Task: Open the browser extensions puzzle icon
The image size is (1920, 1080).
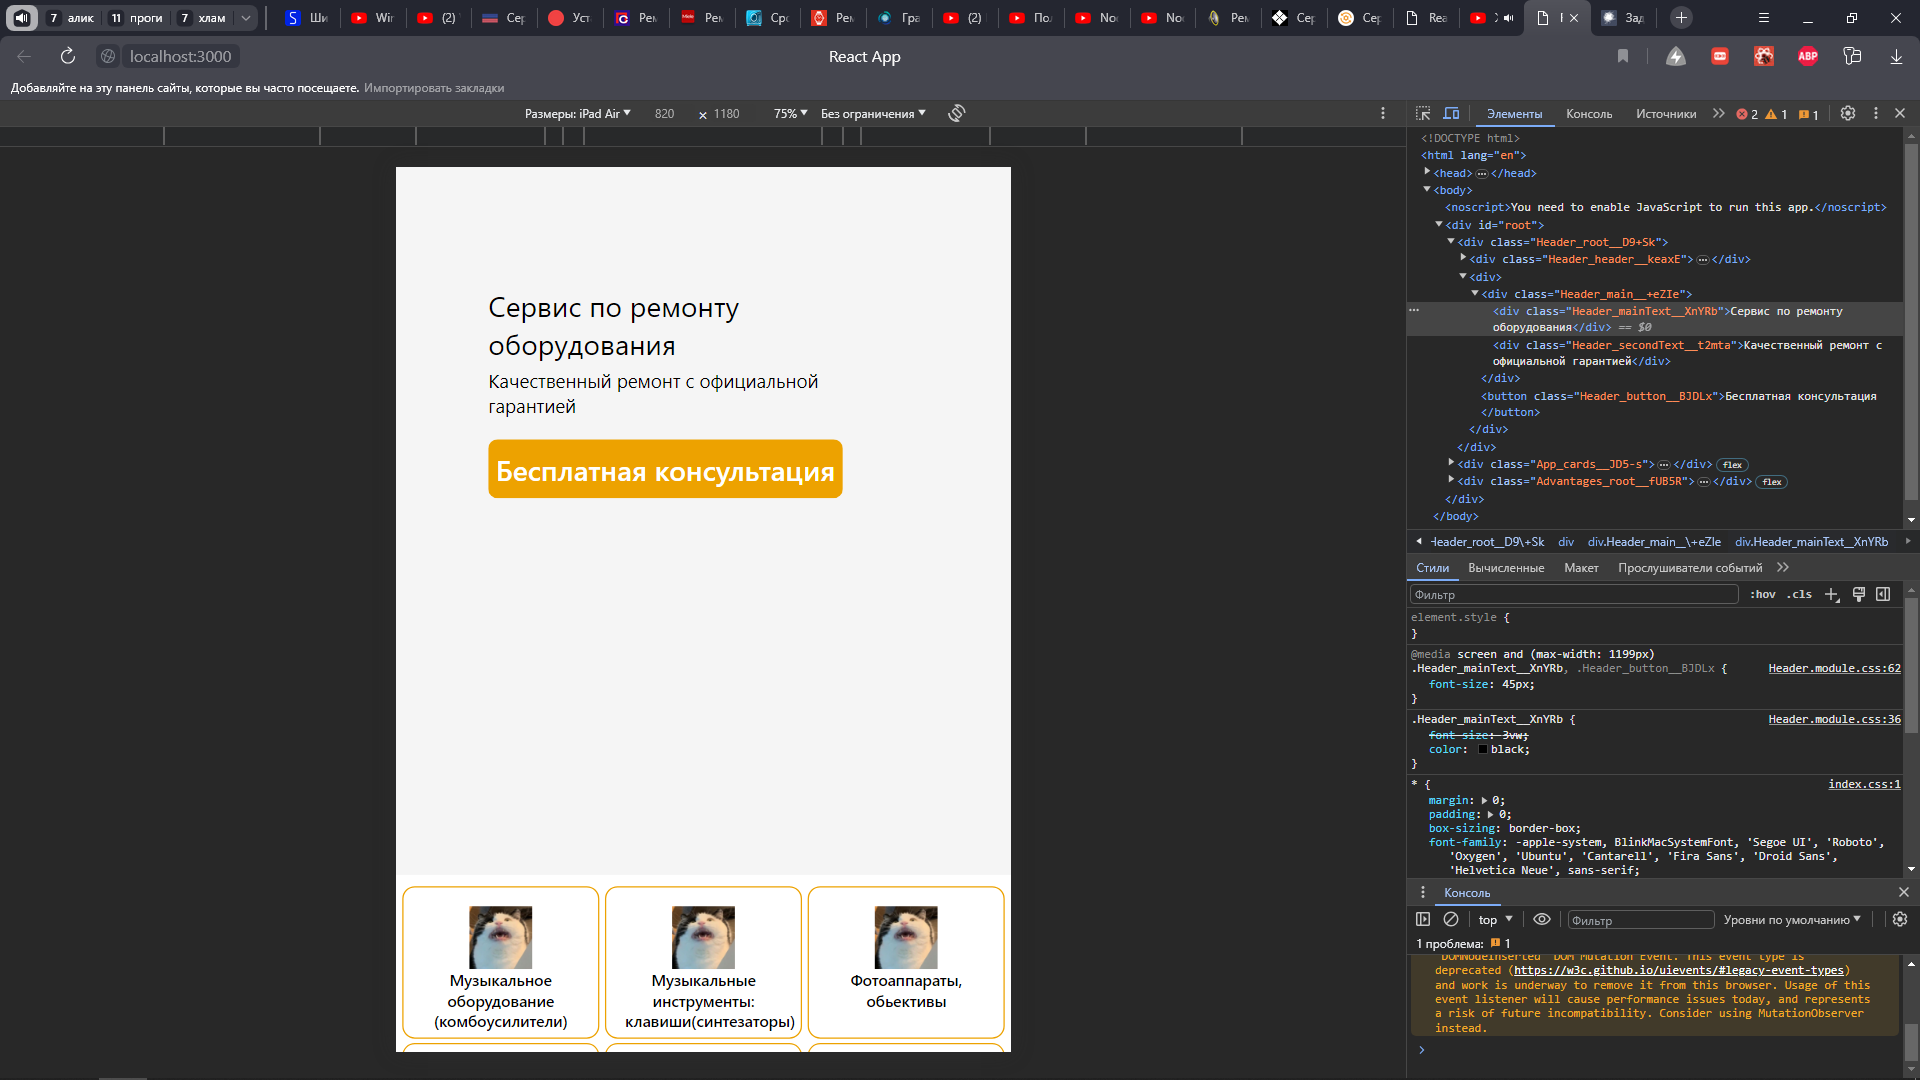Action: click(1852, 56)
